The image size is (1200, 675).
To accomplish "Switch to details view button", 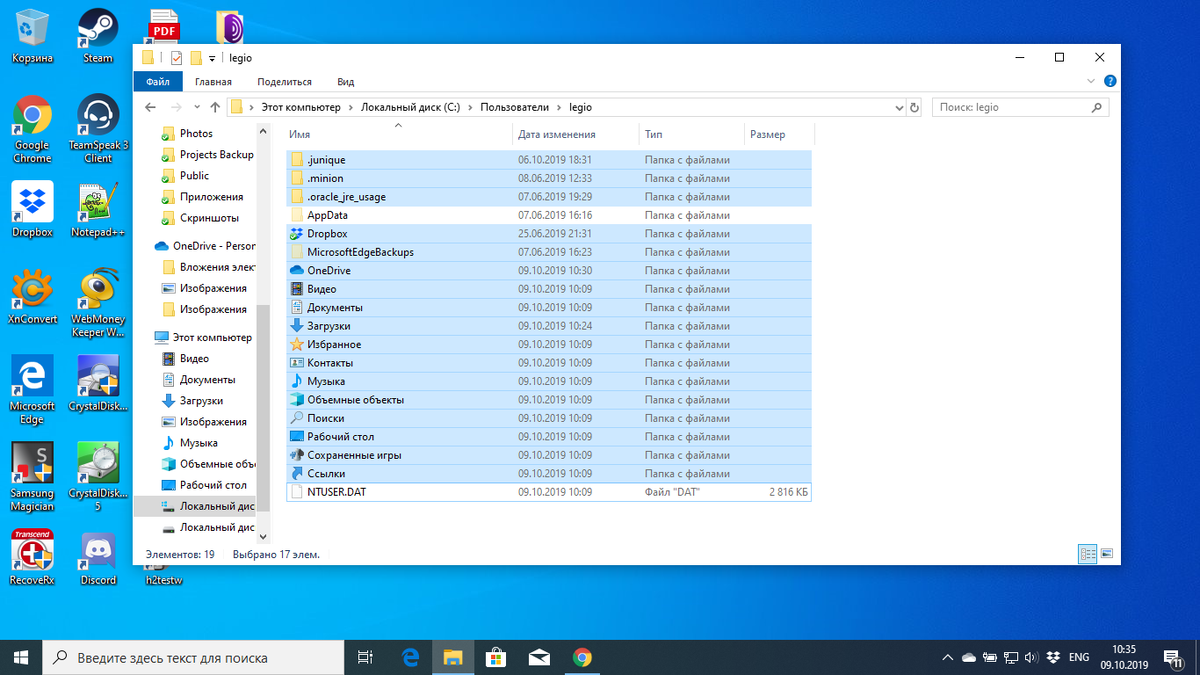I will (x=1088, y=554).
